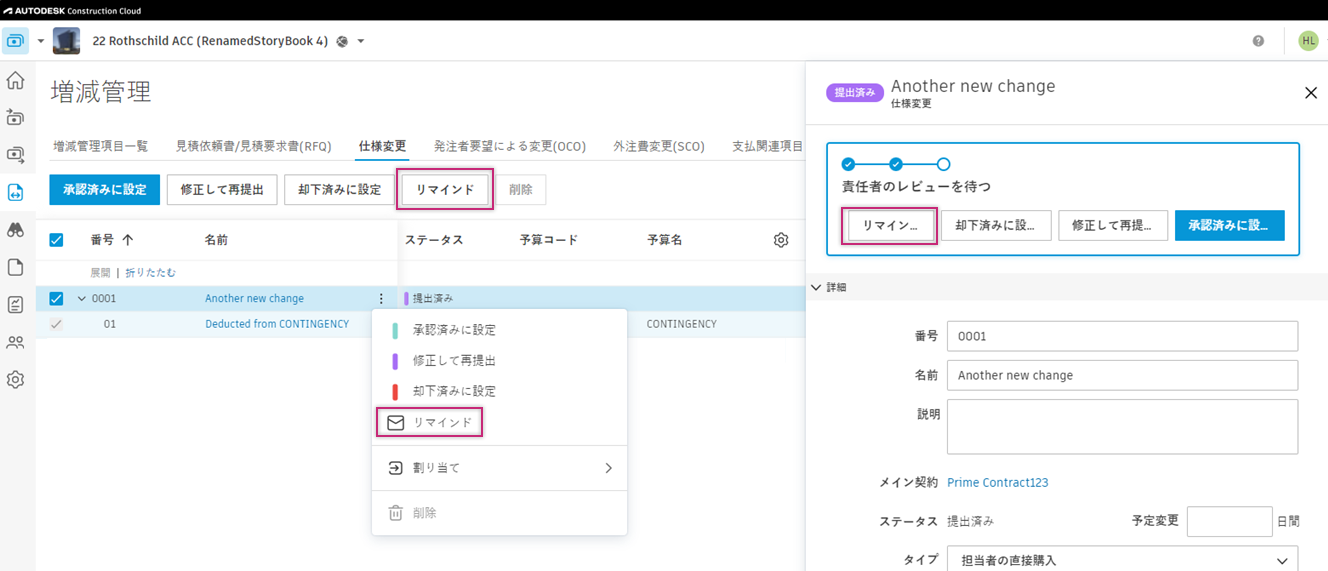Viewport: 1328px width, 571px height.
Task: Click the 提出済み purple status badge
Action: 855,92
